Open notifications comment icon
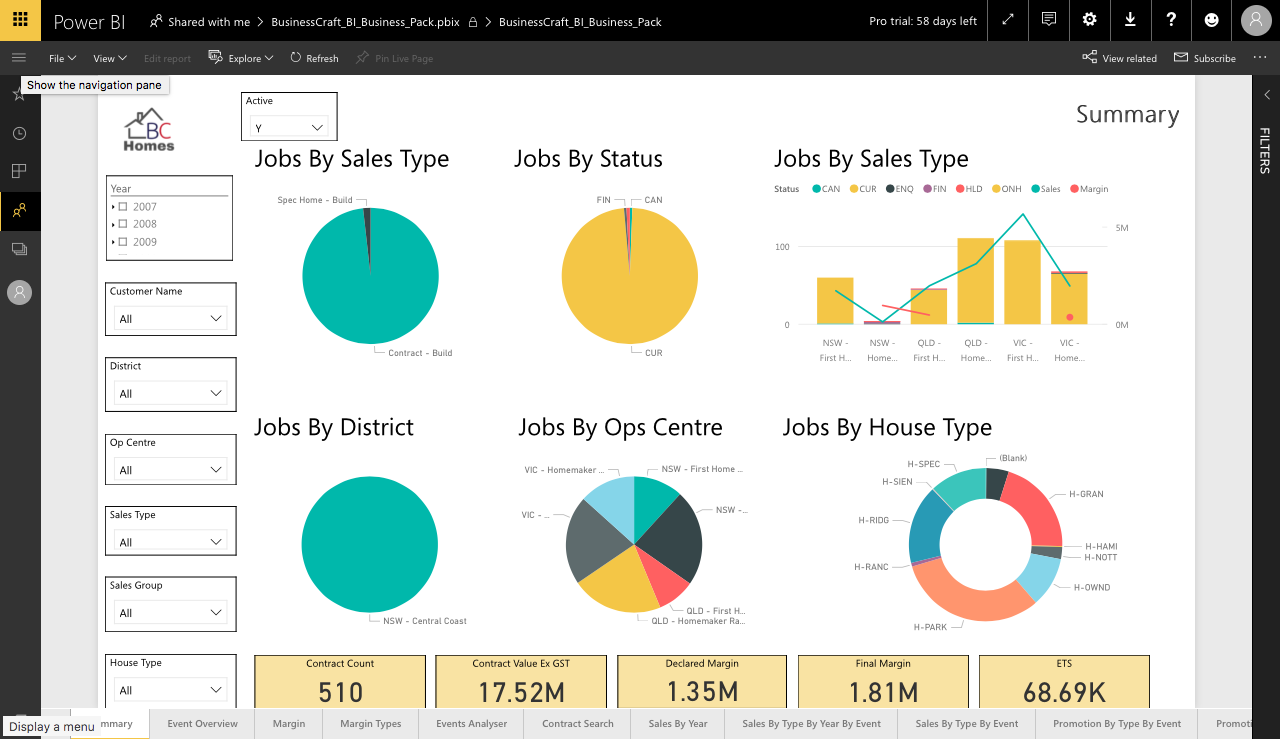1280x739 pixels. point(1048,20)
